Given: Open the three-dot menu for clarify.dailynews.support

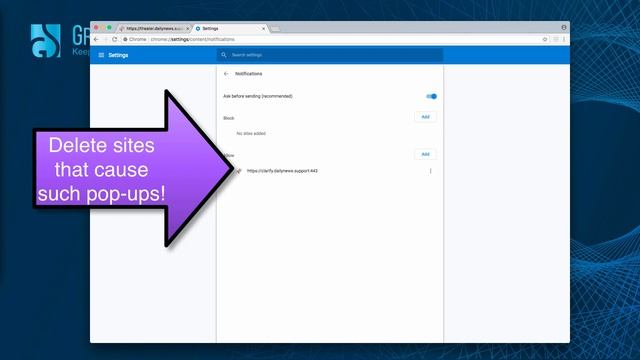Looking at the screenshot, I should (x=431, y=171).
